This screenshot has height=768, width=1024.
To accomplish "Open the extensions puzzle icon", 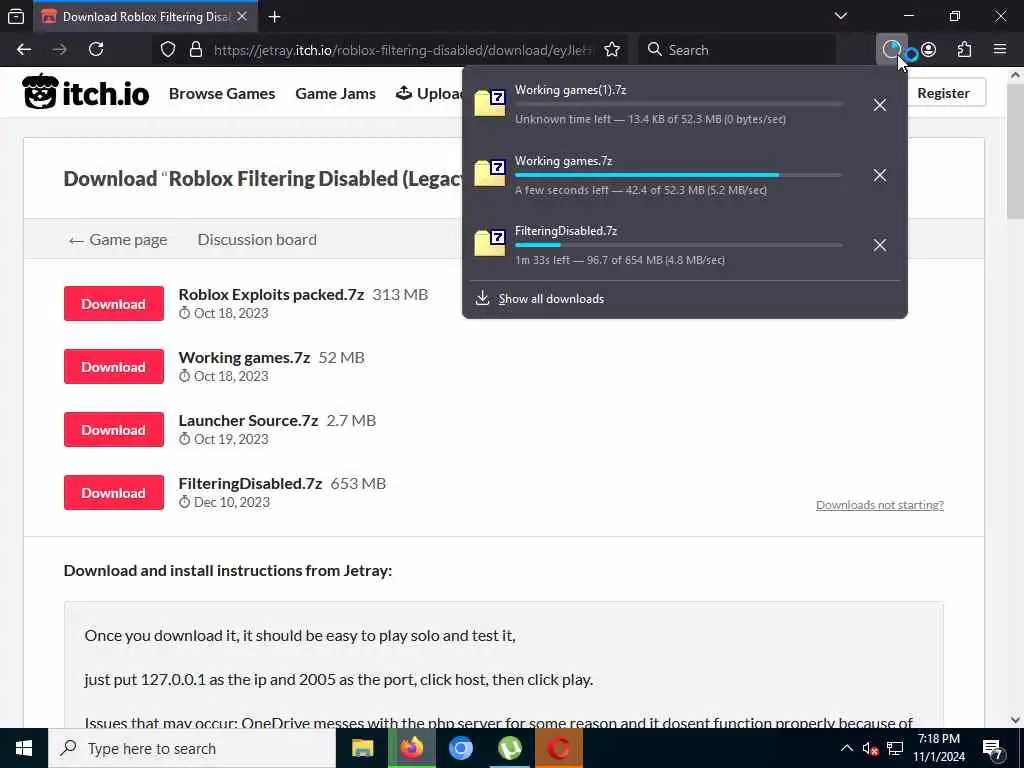I will click(x=964, y=50).
